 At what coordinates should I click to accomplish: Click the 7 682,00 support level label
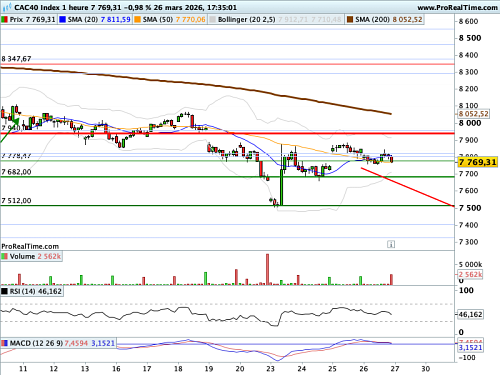[16, 172]
